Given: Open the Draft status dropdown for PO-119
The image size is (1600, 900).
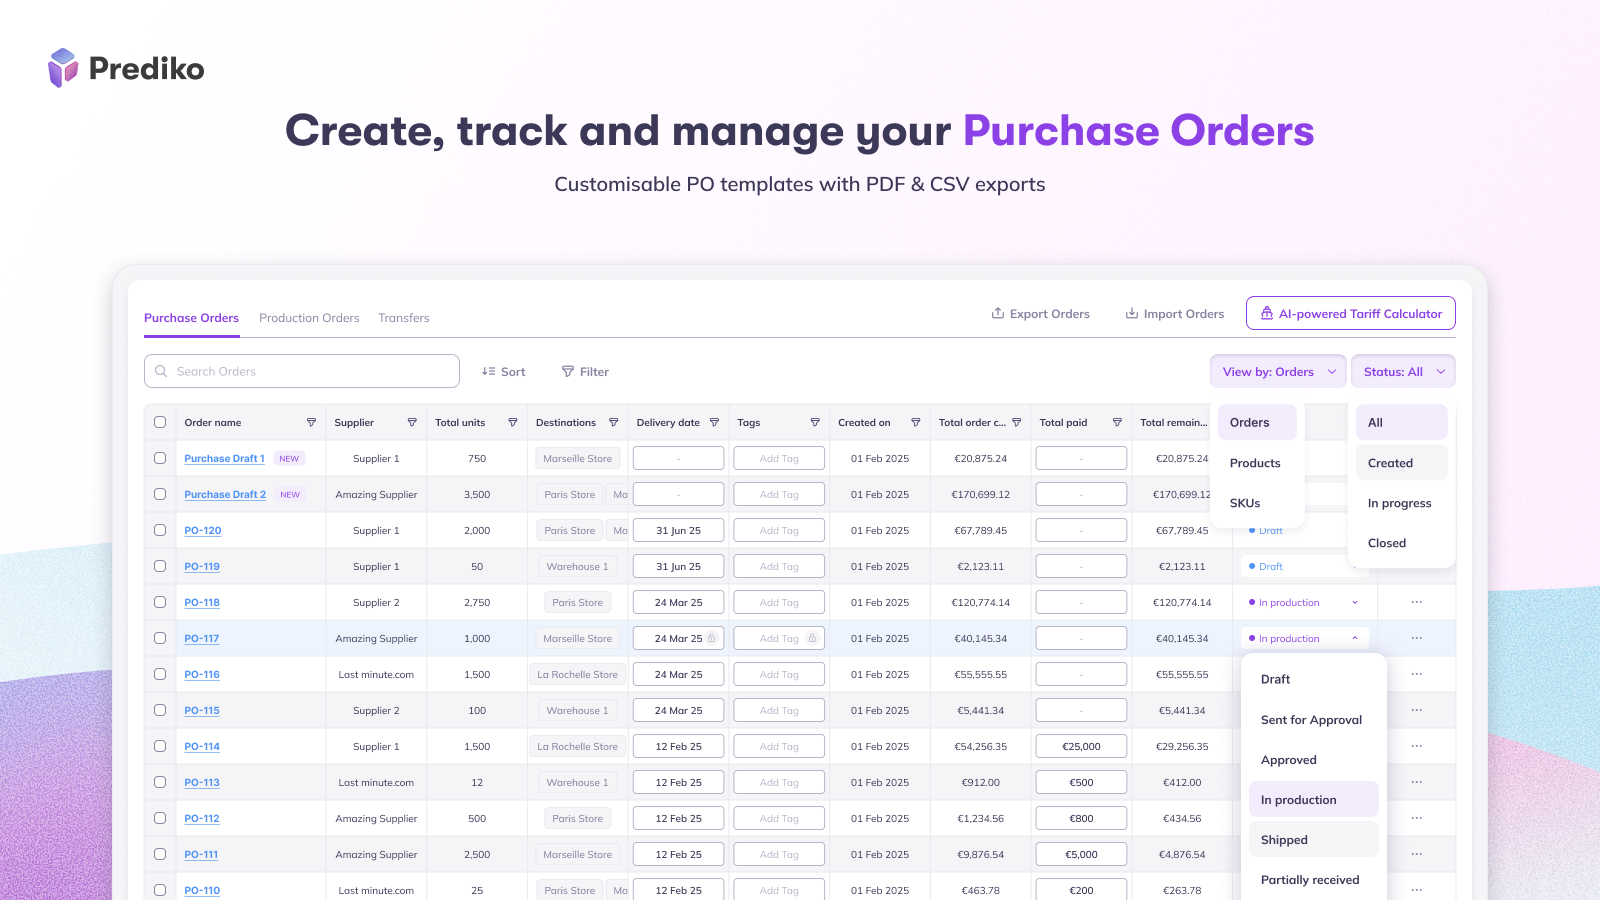Looking at the screenshot, I should (1304, 566).
